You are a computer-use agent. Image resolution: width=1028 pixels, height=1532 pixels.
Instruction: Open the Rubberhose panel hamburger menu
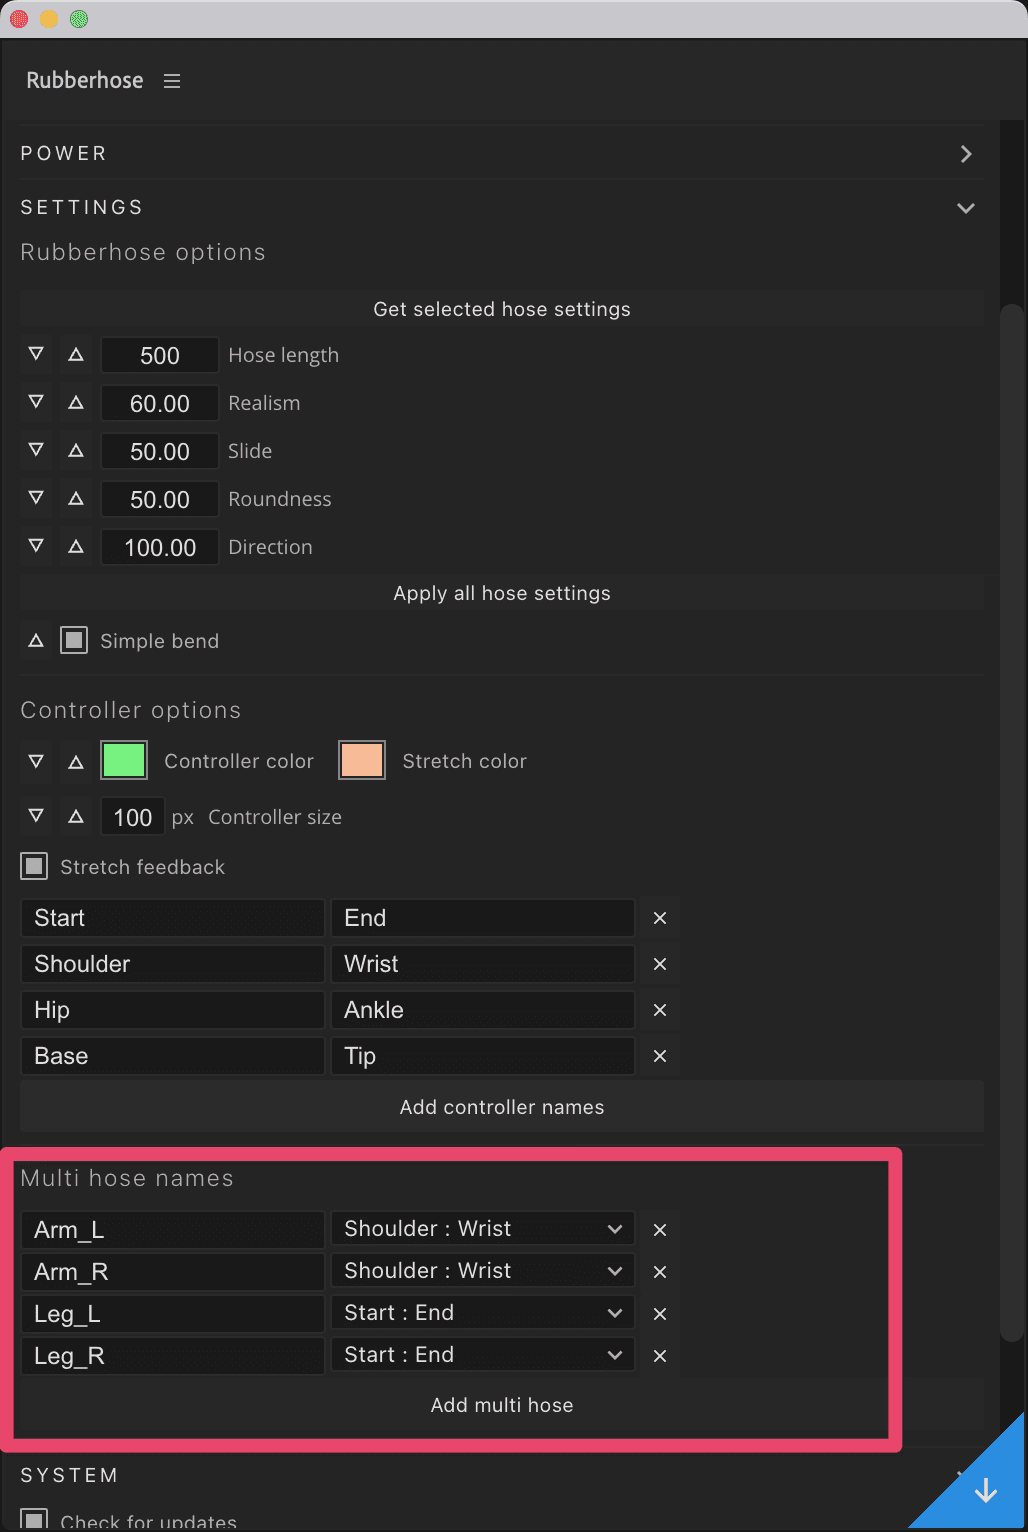point(172,81)
